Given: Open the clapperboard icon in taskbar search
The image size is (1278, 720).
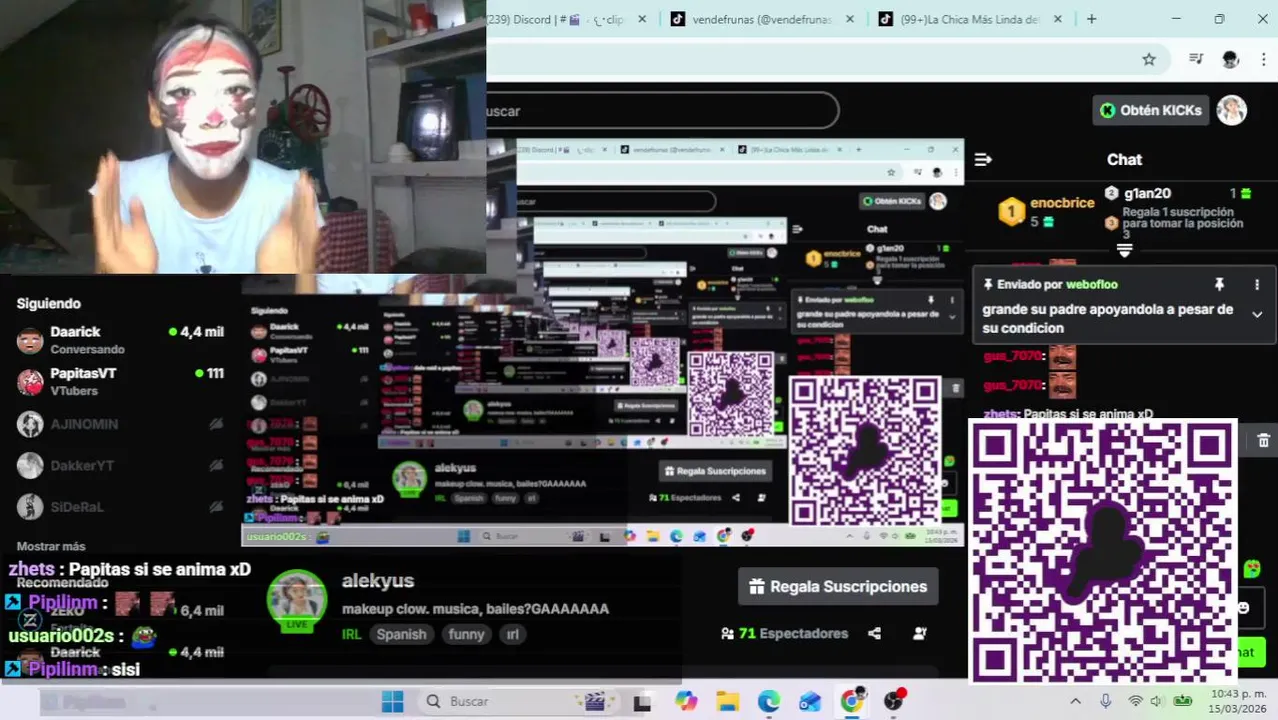Looking at the screenshot, I should point(596,701).
